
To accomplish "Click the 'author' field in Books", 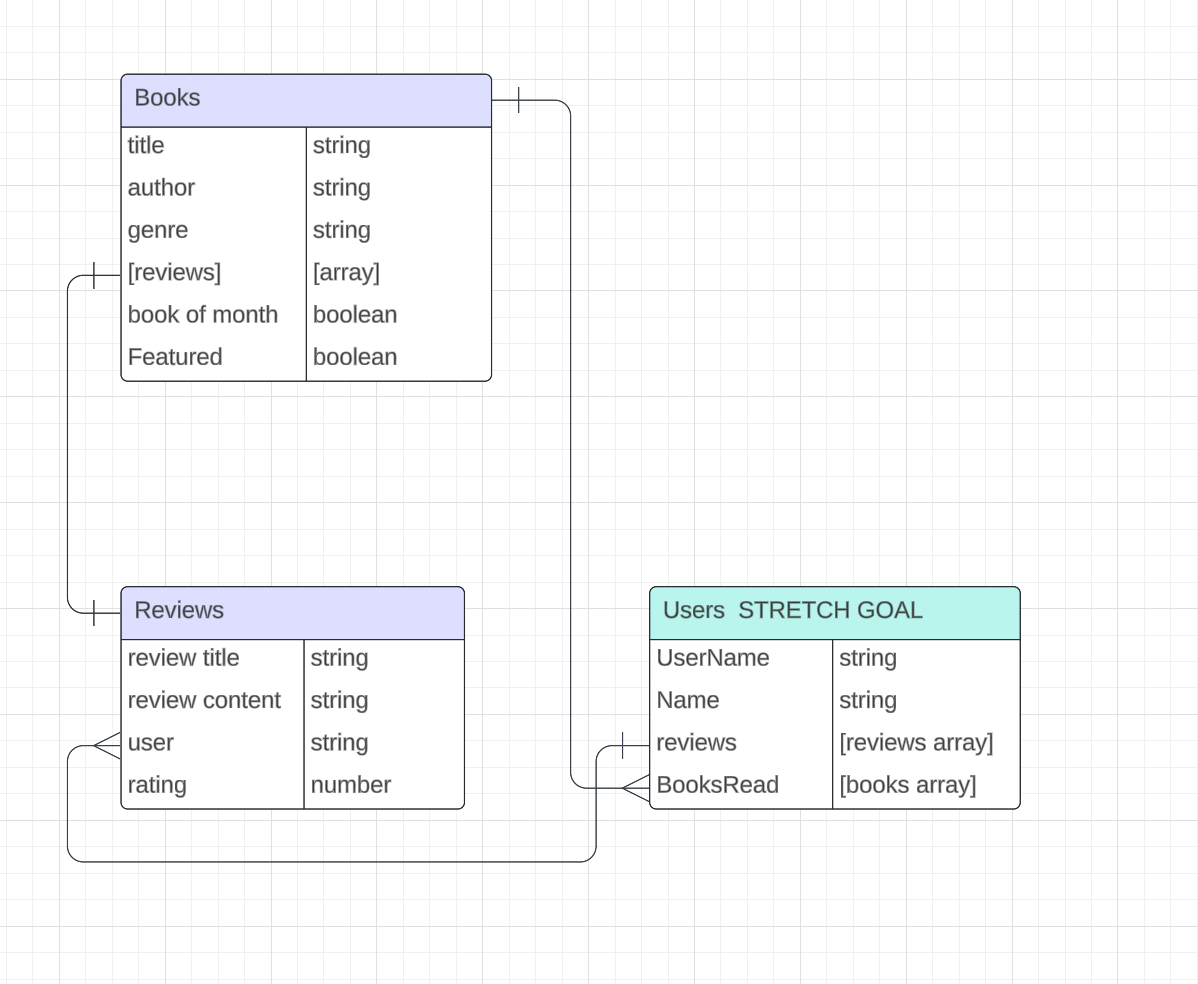I will [x=161, y=187].
